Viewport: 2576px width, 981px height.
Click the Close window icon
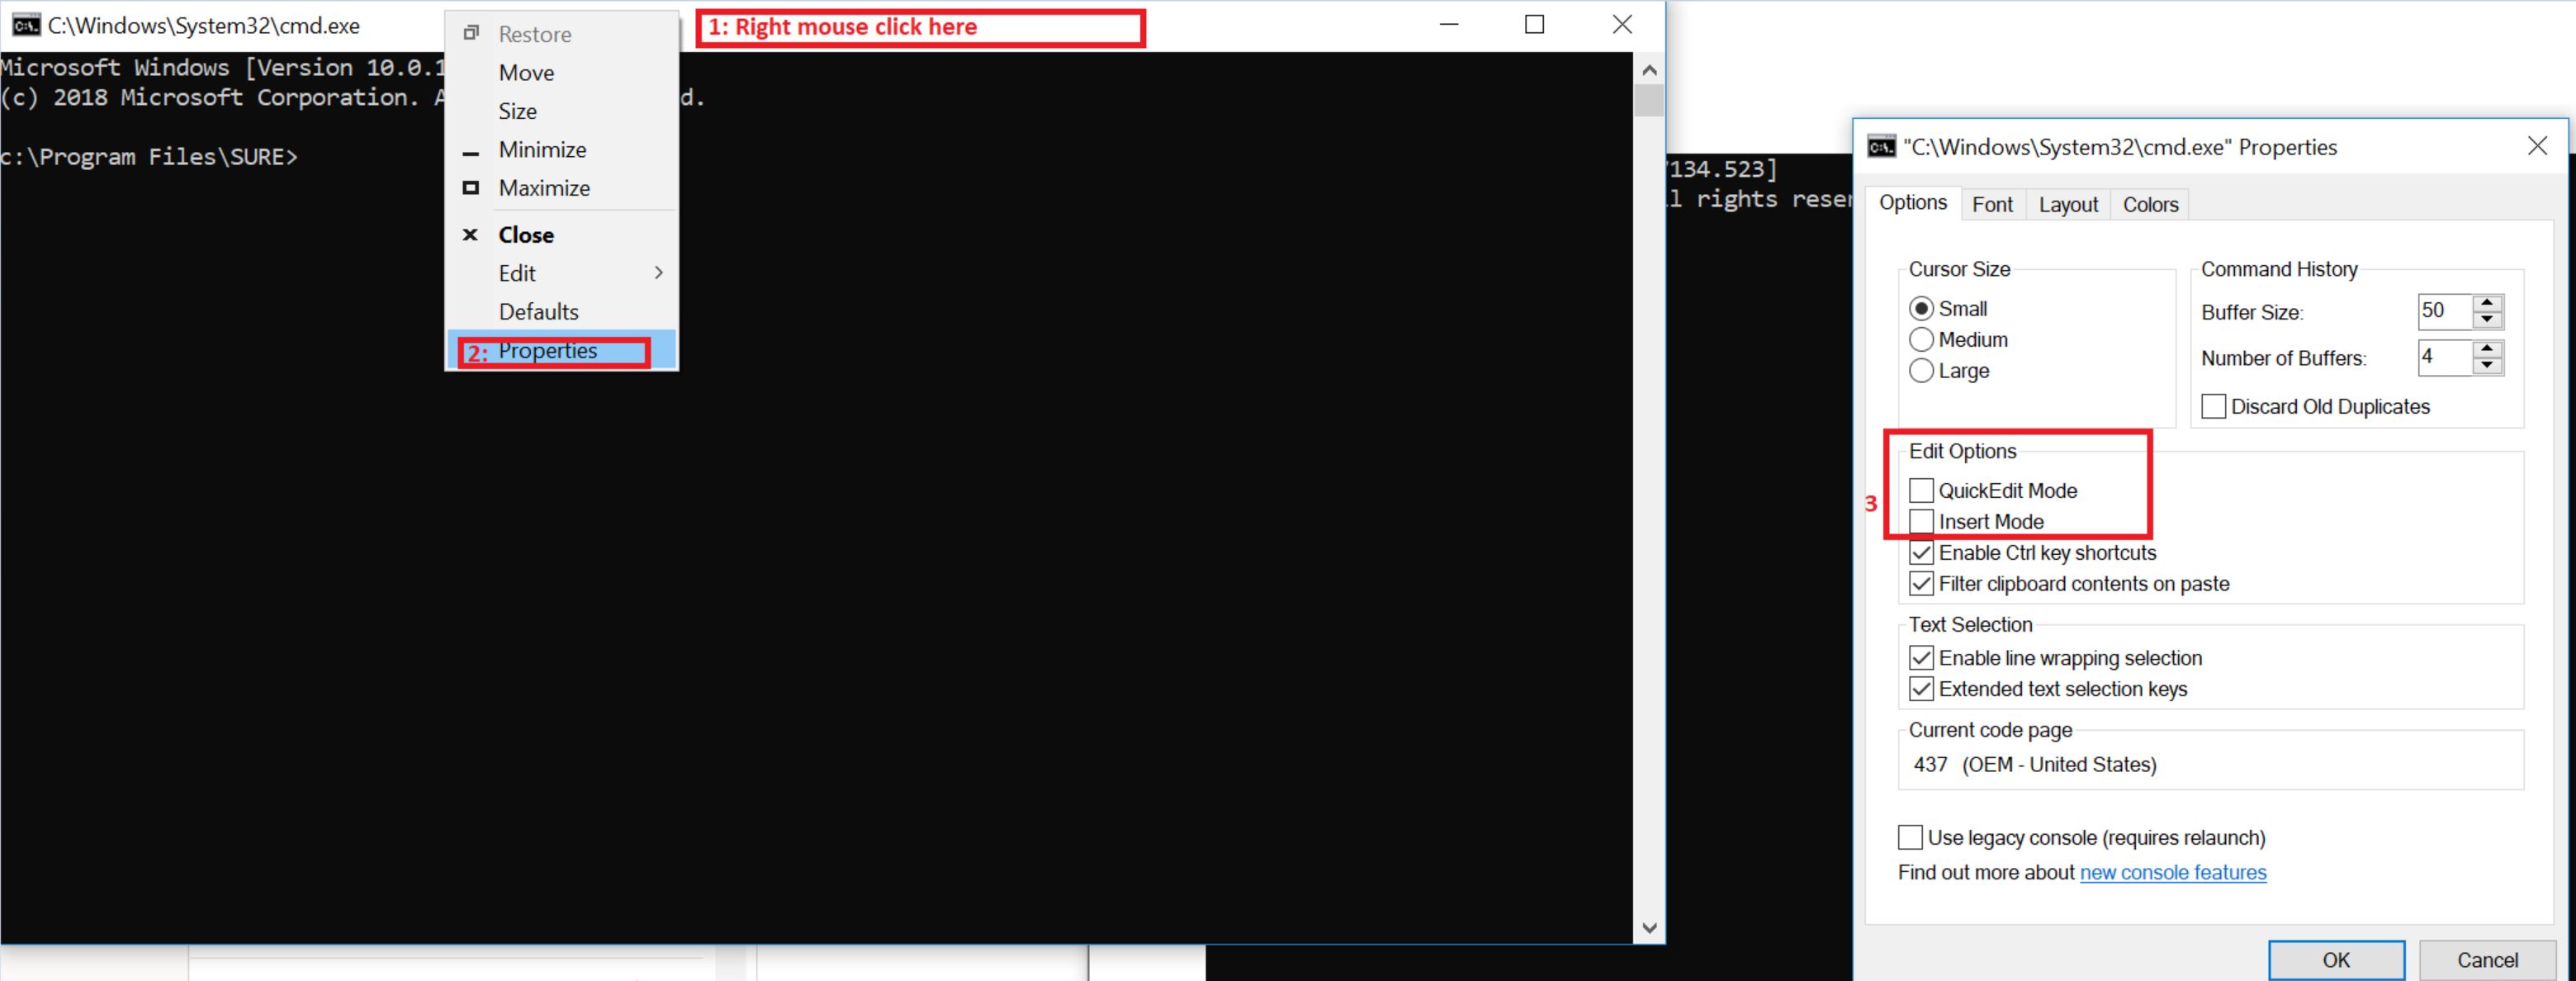tap(1622, 25)
